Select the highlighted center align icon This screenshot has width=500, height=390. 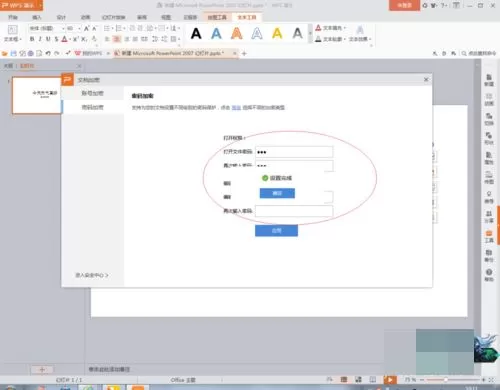coord(117,39)
